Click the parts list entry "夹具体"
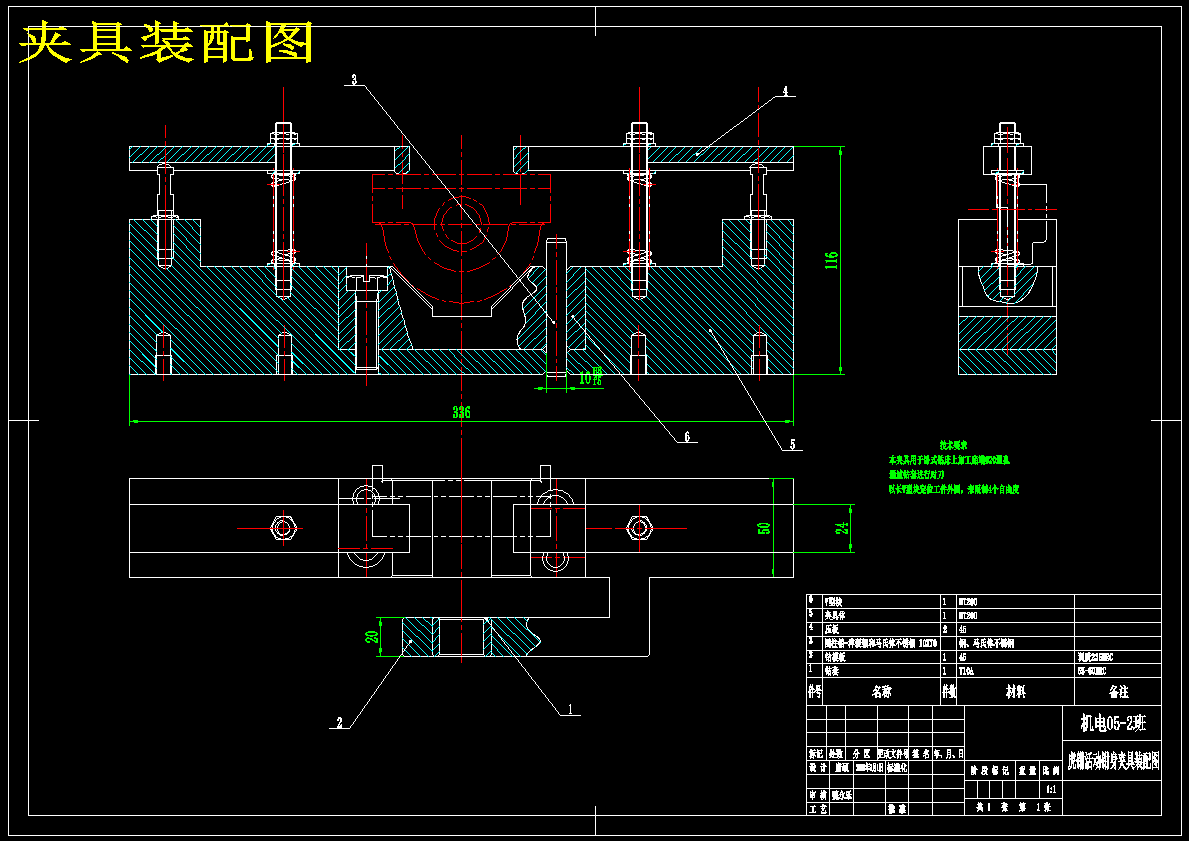1189x841 pixels. (836, 615)
